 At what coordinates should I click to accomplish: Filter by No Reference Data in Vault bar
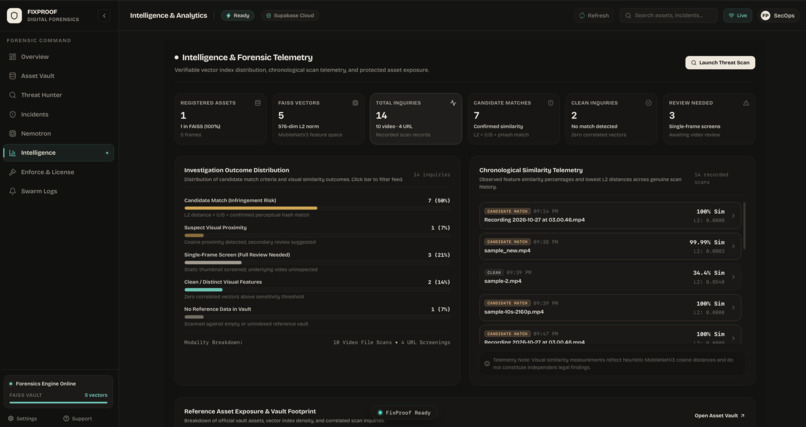pos(317,317)
